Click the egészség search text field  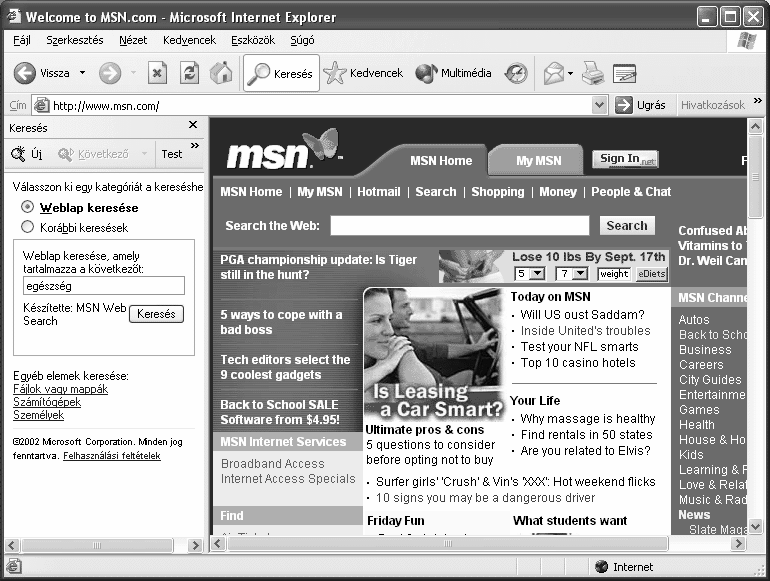tap(104, 285)
